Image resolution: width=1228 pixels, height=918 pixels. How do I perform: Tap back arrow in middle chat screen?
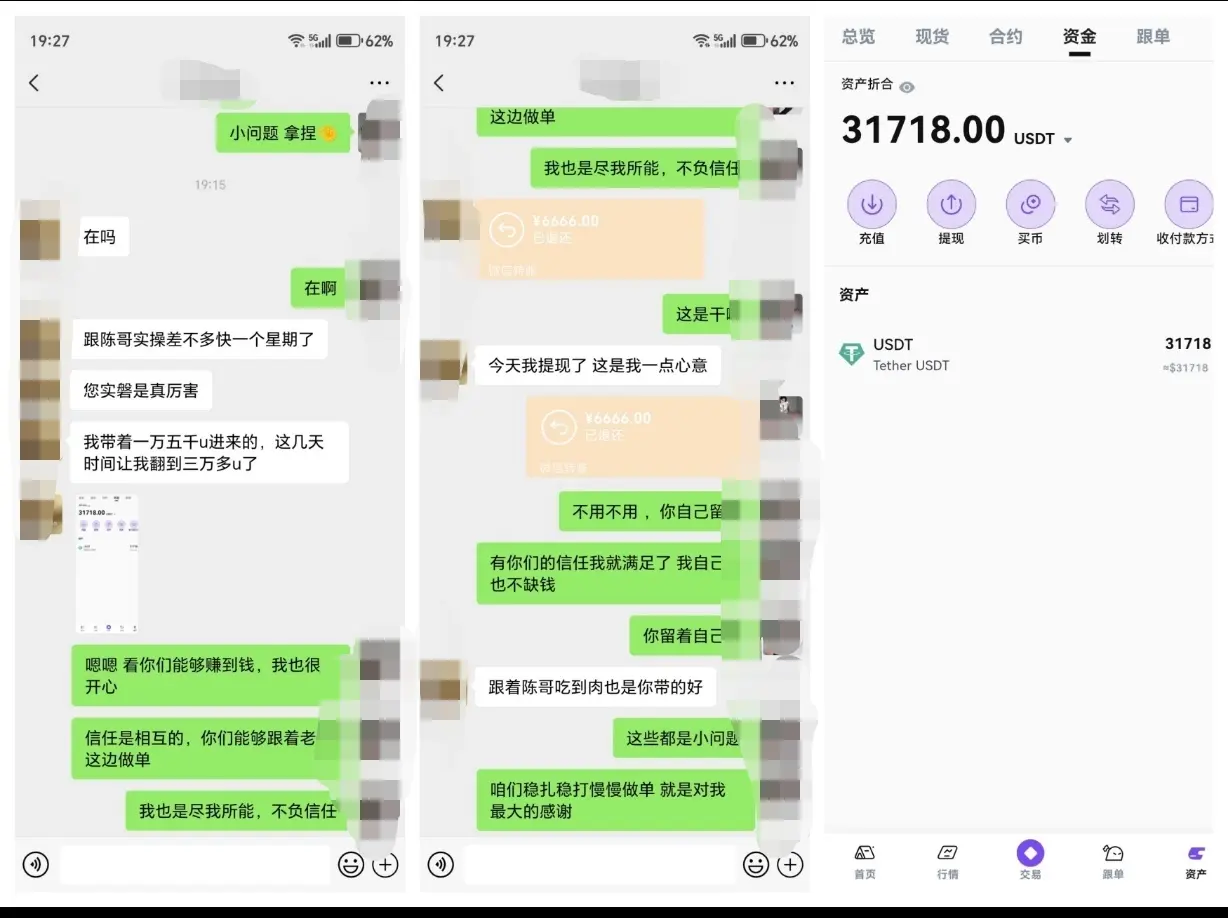click(x=439, y=83)
